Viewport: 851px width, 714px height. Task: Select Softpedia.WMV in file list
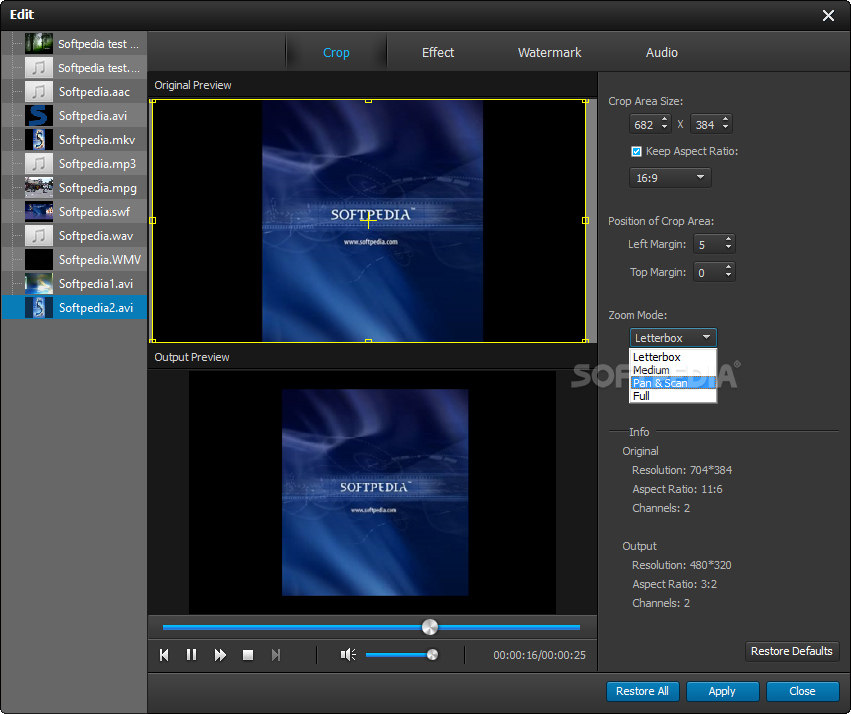(100, 259)
